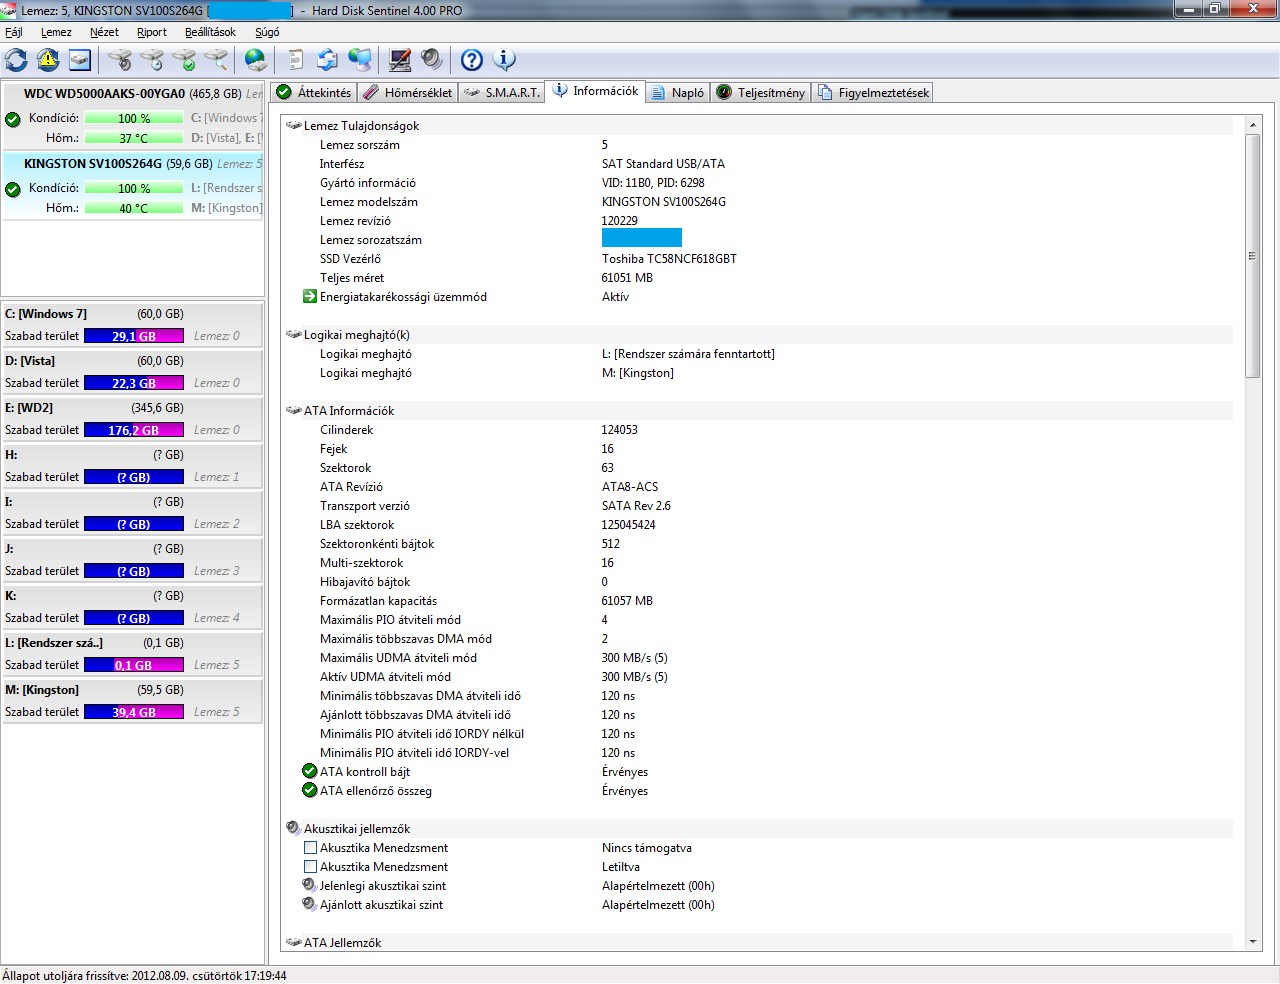Click the blue arrows send report icon

click(328, 60)
